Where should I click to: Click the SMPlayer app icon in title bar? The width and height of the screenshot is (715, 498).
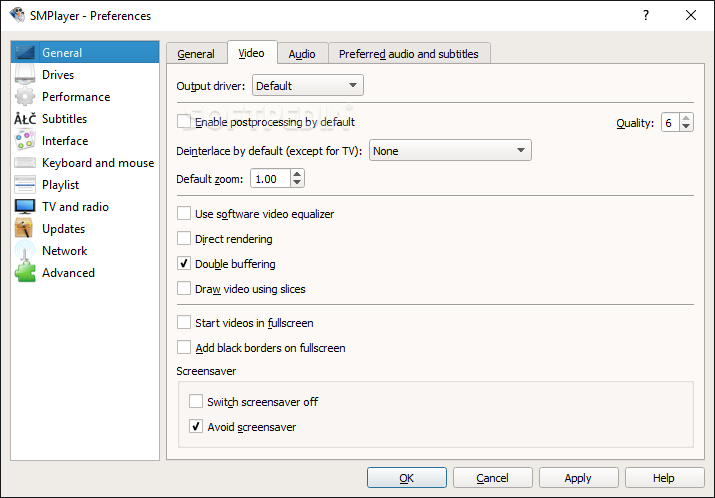tap(17, 15)
